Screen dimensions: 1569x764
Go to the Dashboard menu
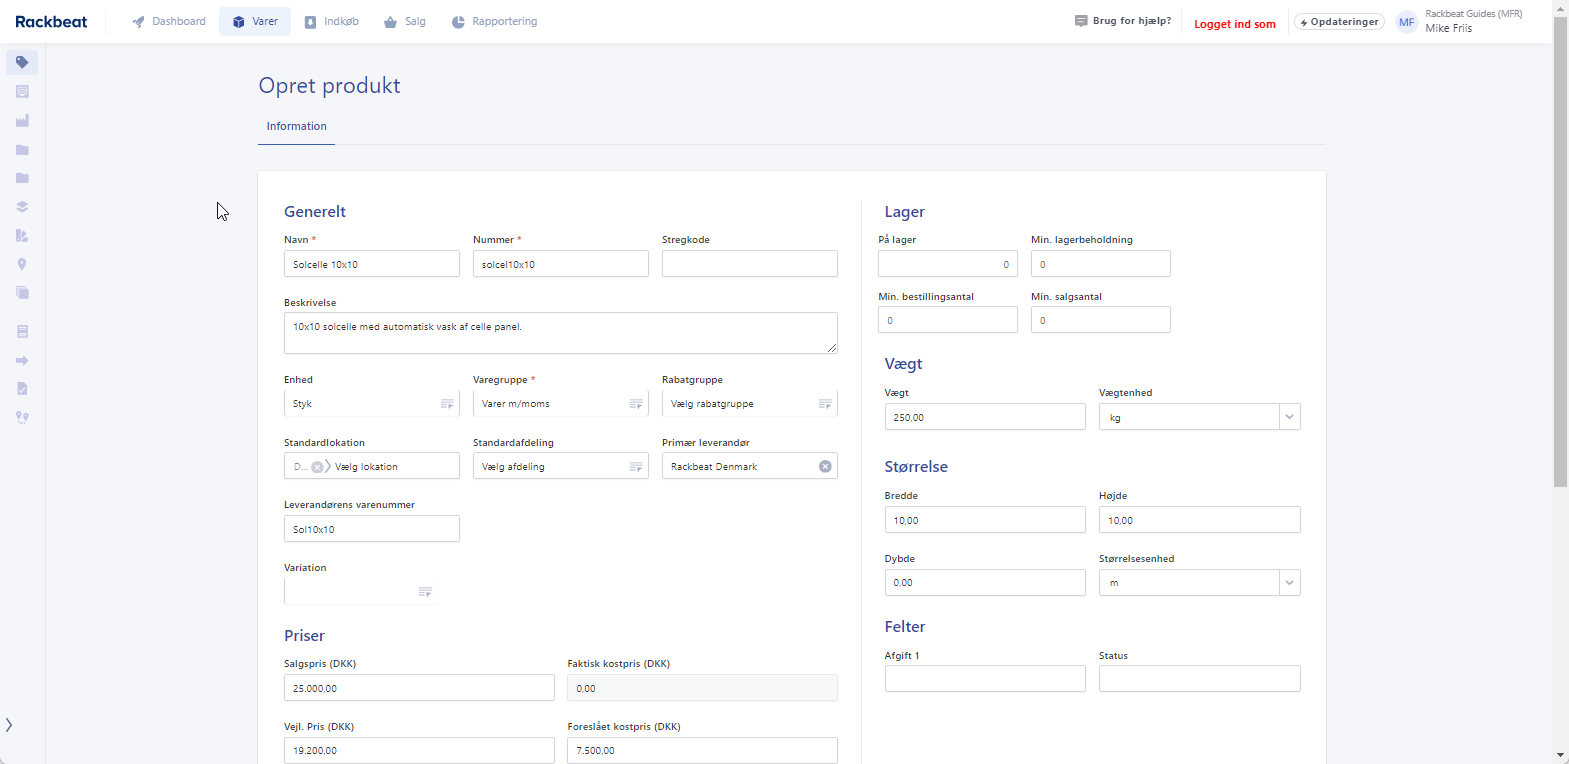pos(169,21)
